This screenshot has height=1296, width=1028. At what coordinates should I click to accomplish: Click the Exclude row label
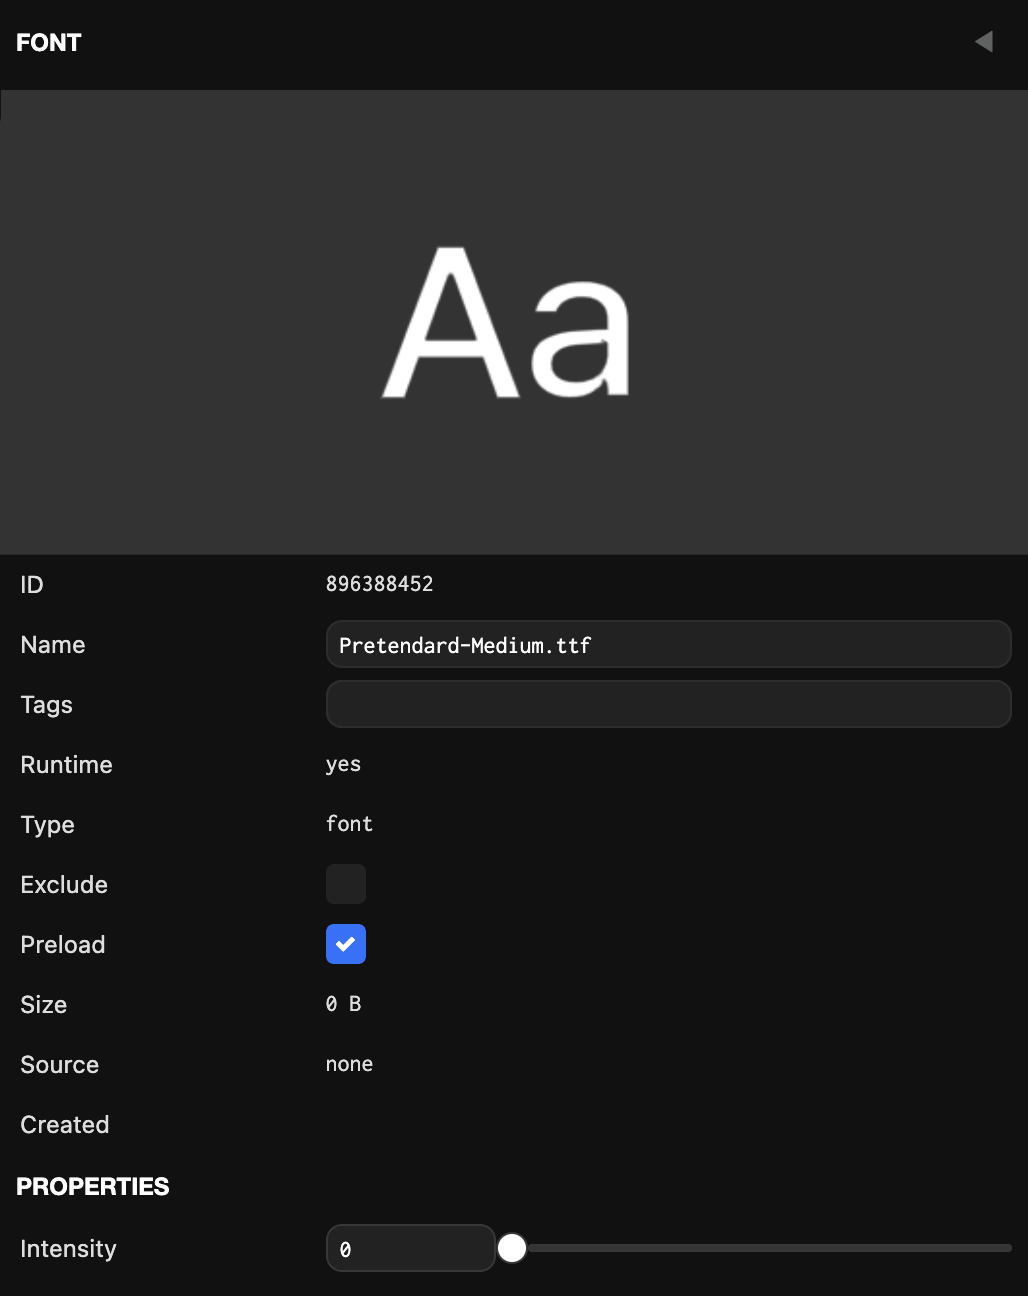coord(63,884)
